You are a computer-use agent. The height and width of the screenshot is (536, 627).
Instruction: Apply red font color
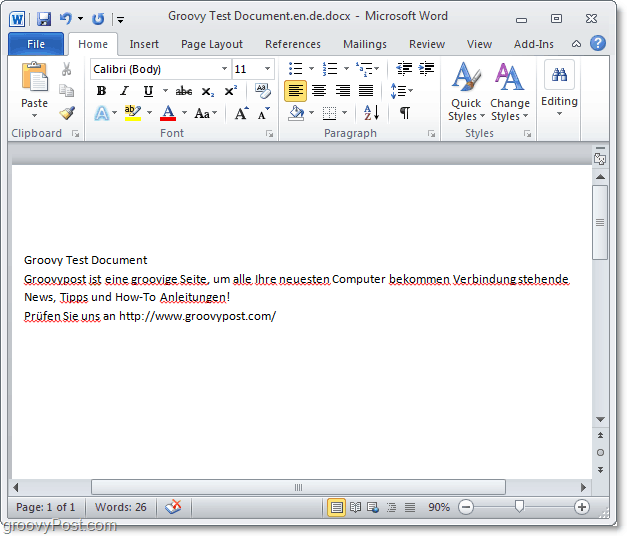[x=168, y=113]
